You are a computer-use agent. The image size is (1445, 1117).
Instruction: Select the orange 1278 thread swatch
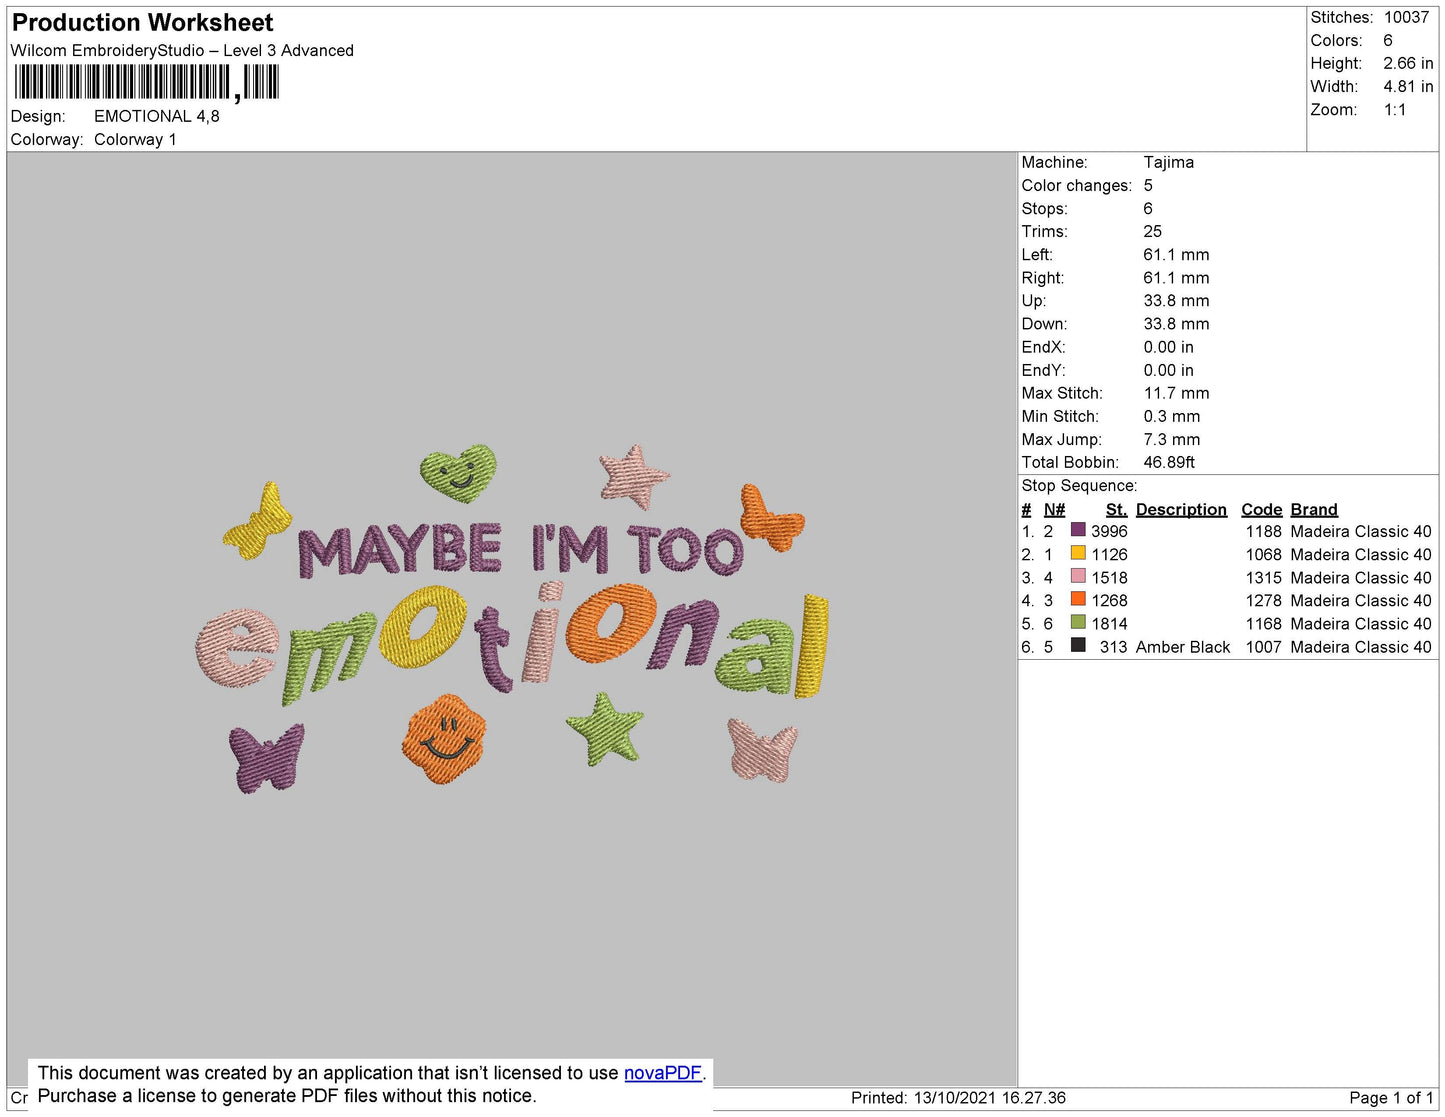click(1078, 599)
